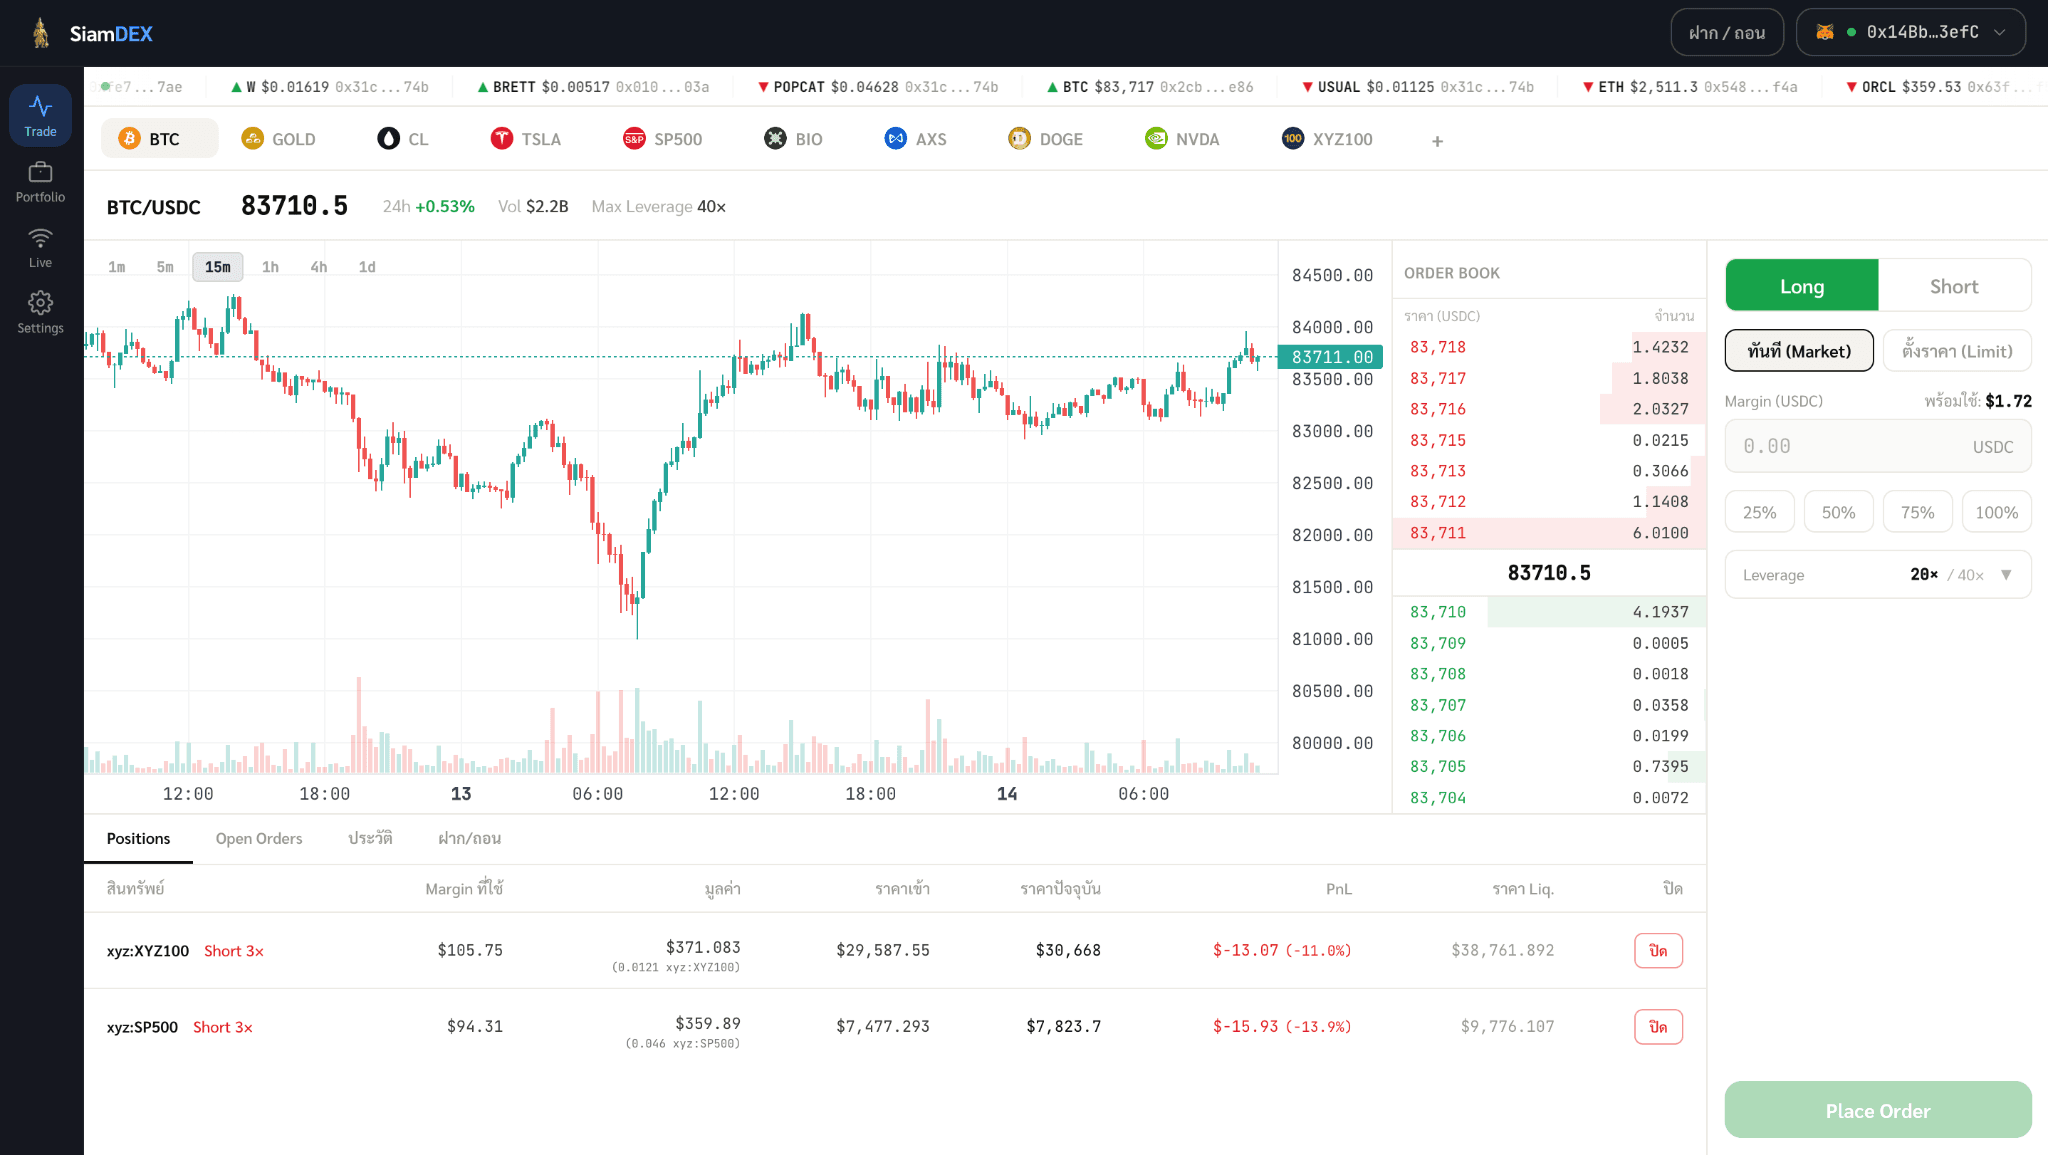This screenshot has height=1155, width=2048.
Task: Choose the Market order type
Action: click(1799, 351)
